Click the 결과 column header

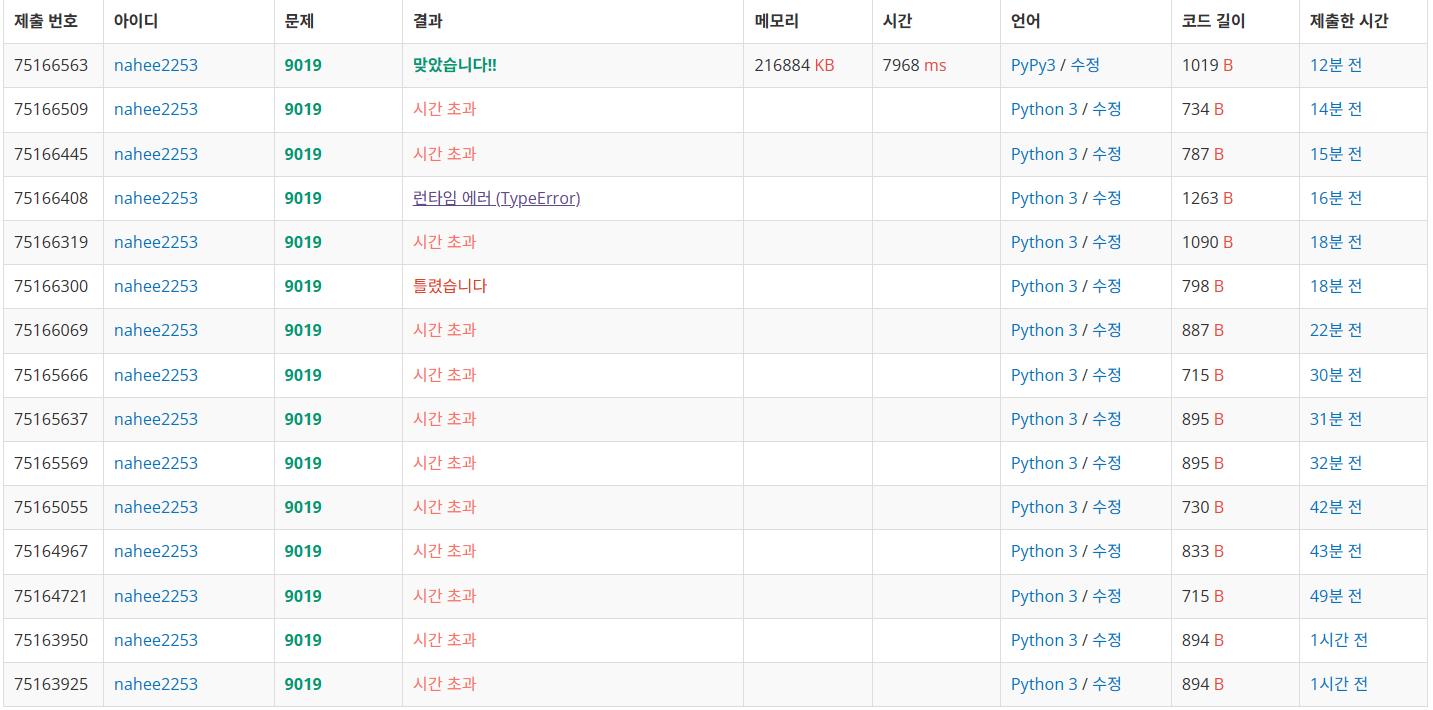pyautogui.click(x=428, y=21)
